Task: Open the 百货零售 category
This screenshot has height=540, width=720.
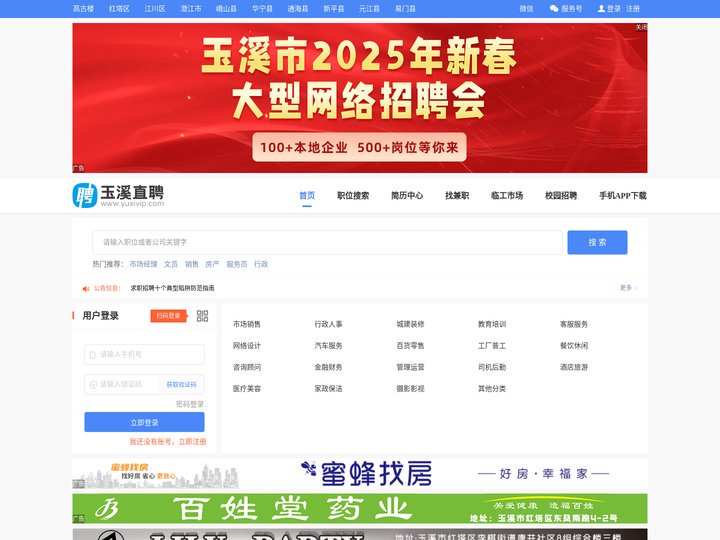Action: (410, 346)
